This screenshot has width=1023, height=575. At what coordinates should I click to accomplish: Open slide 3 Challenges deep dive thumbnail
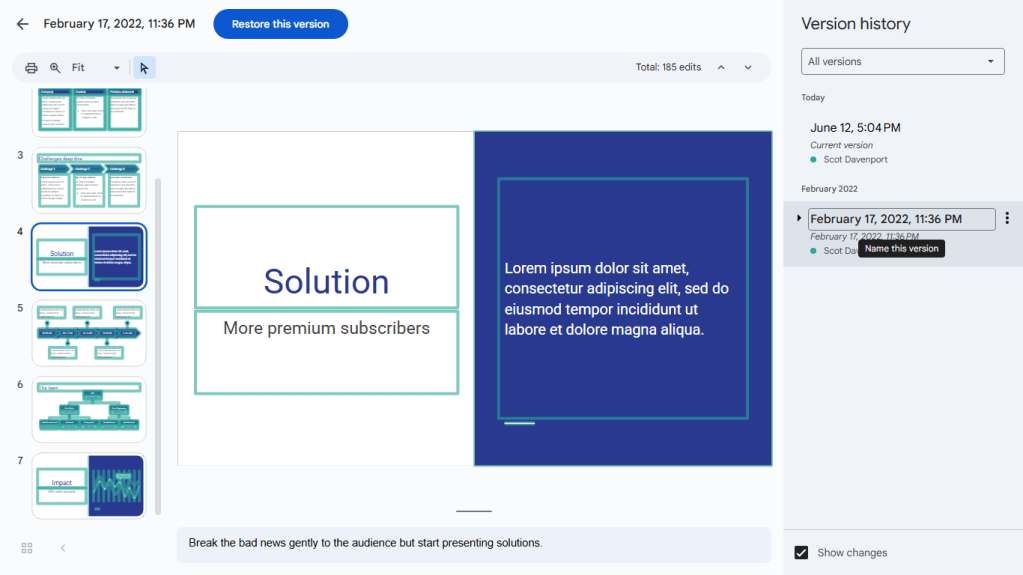[x=89, y=180]
